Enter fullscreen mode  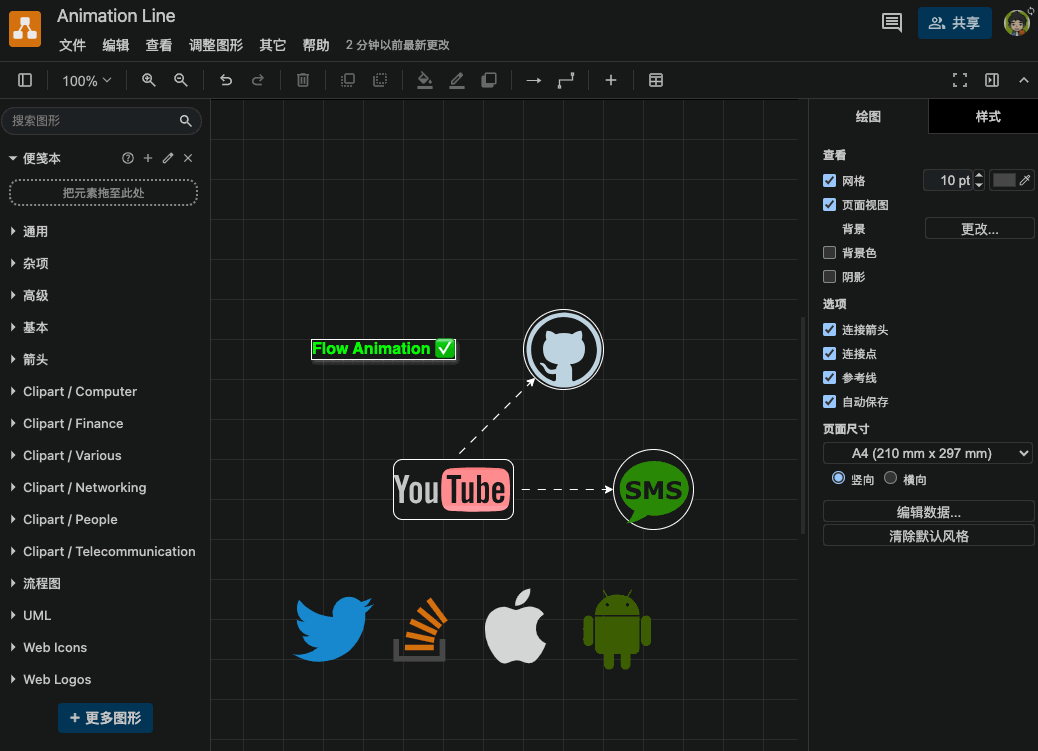(960, 80)
